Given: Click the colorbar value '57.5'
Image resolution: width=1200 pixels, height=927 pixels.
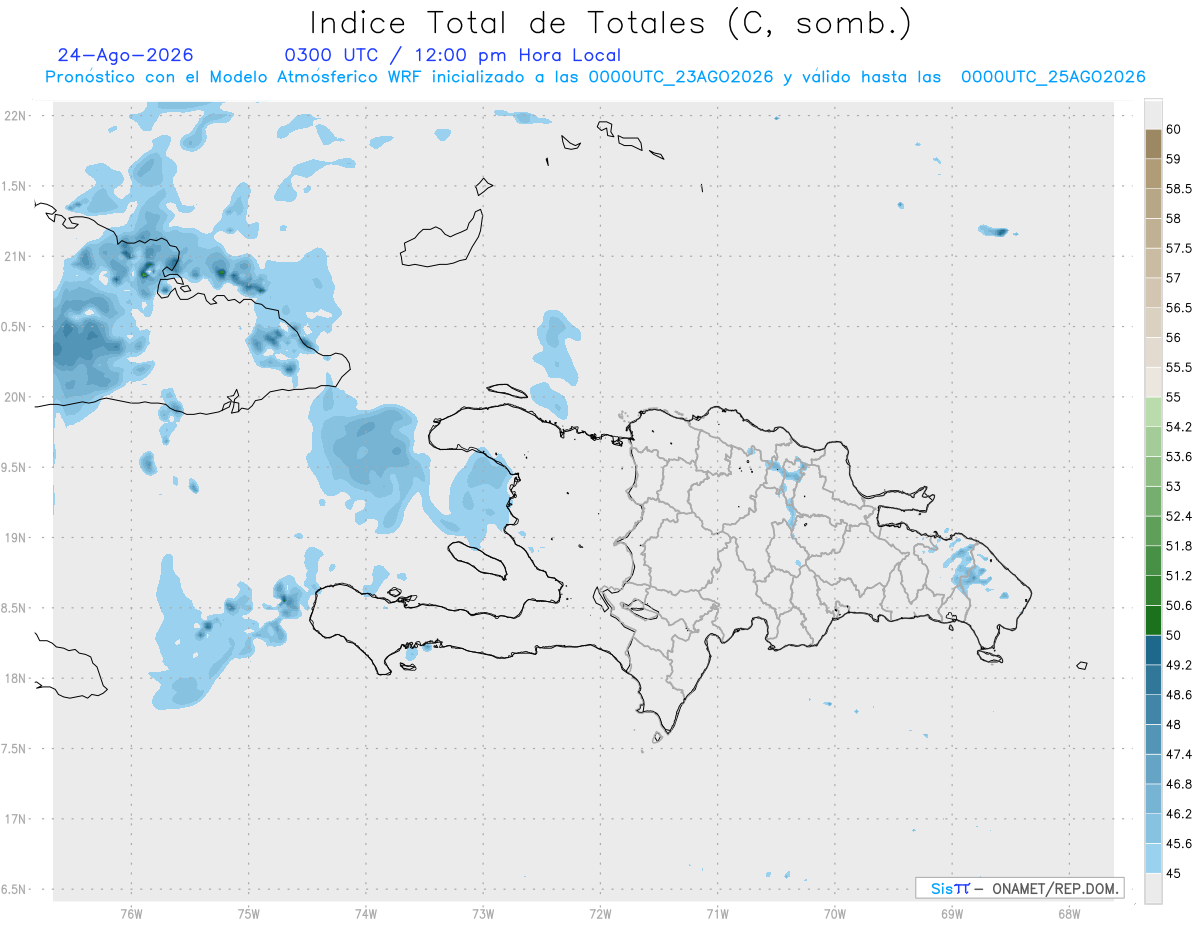Looking at the screenshot, I should point(1178,248).
